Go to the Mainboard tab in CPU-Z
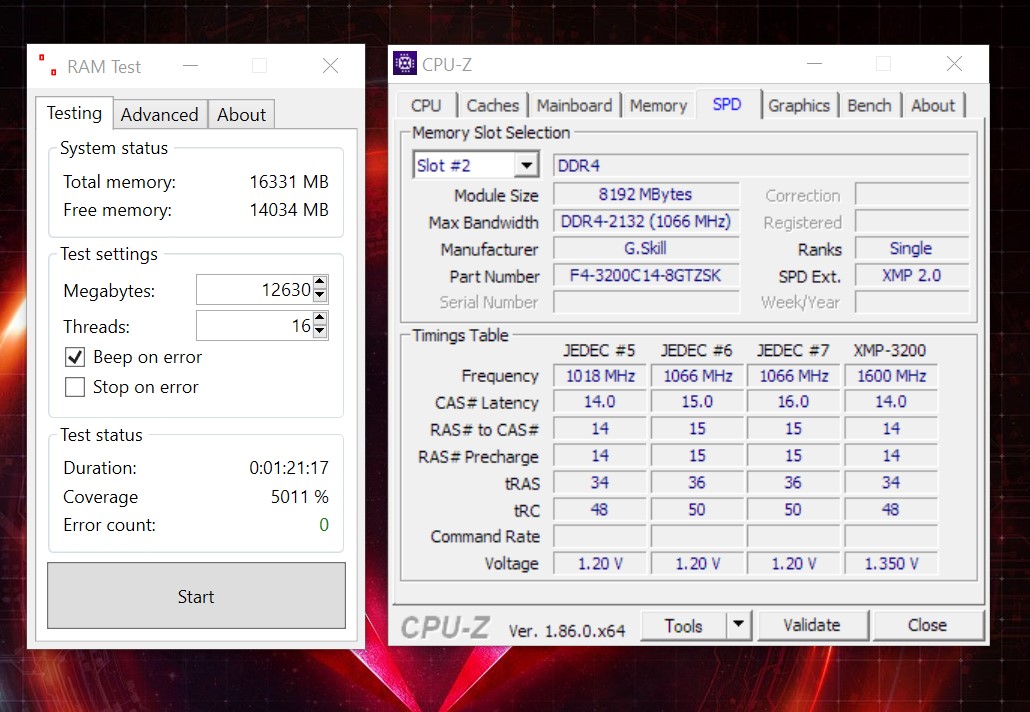This screenshot has height=712, width=1030. pos(574,105)
